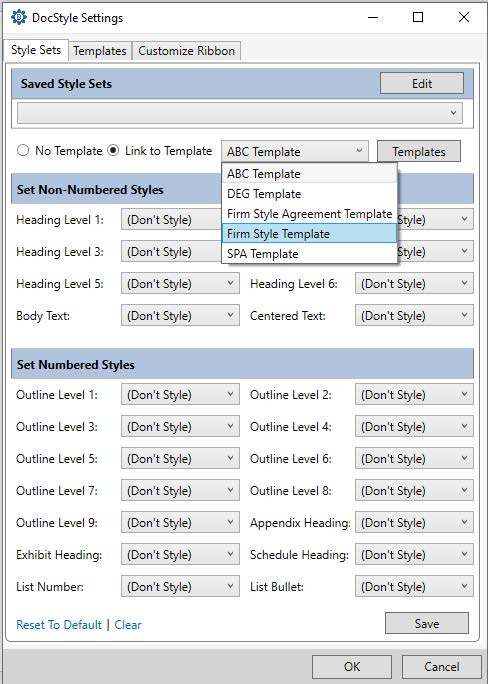Choose Firm Style Agreement Template entry

(x=310, y=214)
